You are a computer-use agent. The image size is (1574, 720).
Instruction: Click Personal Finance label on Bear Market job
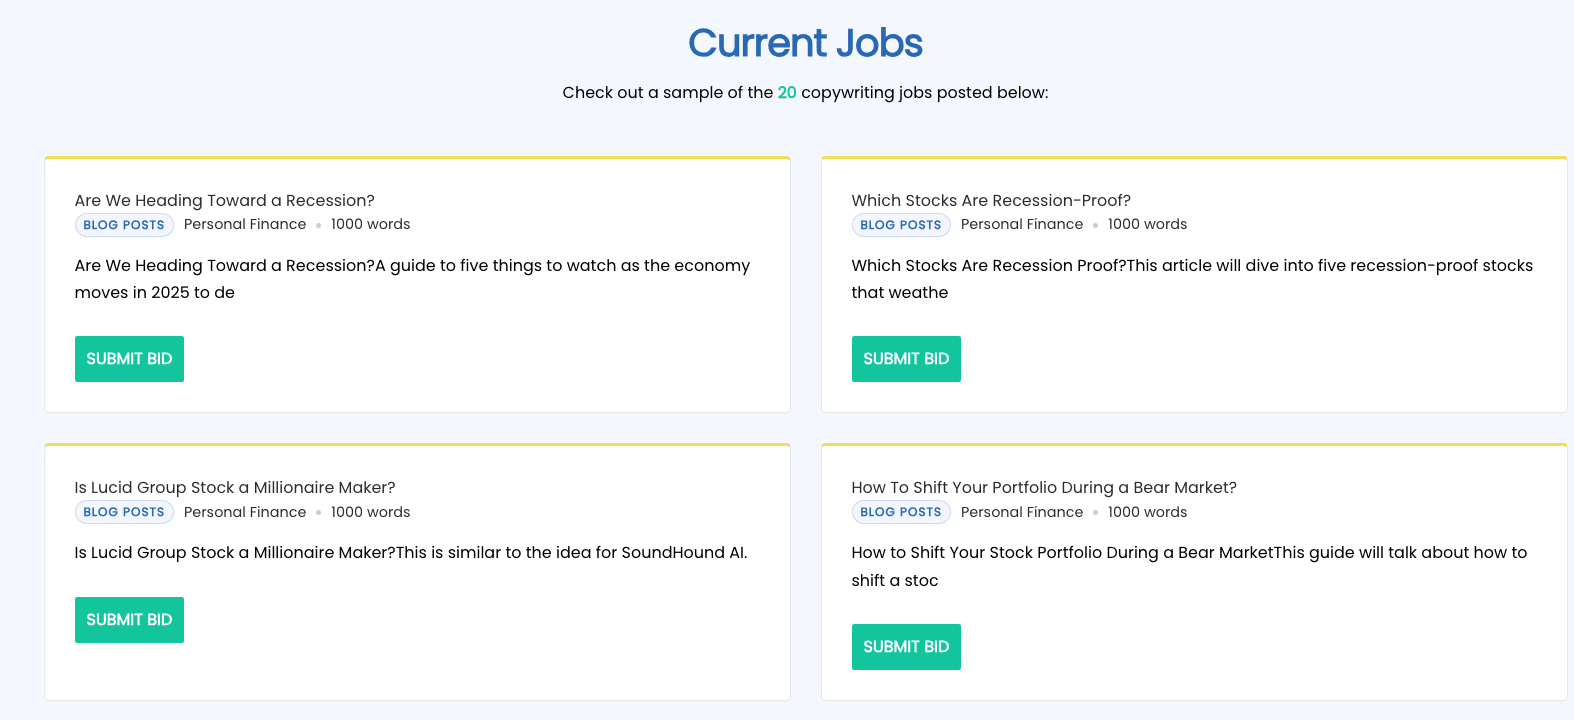[1021, 512]
